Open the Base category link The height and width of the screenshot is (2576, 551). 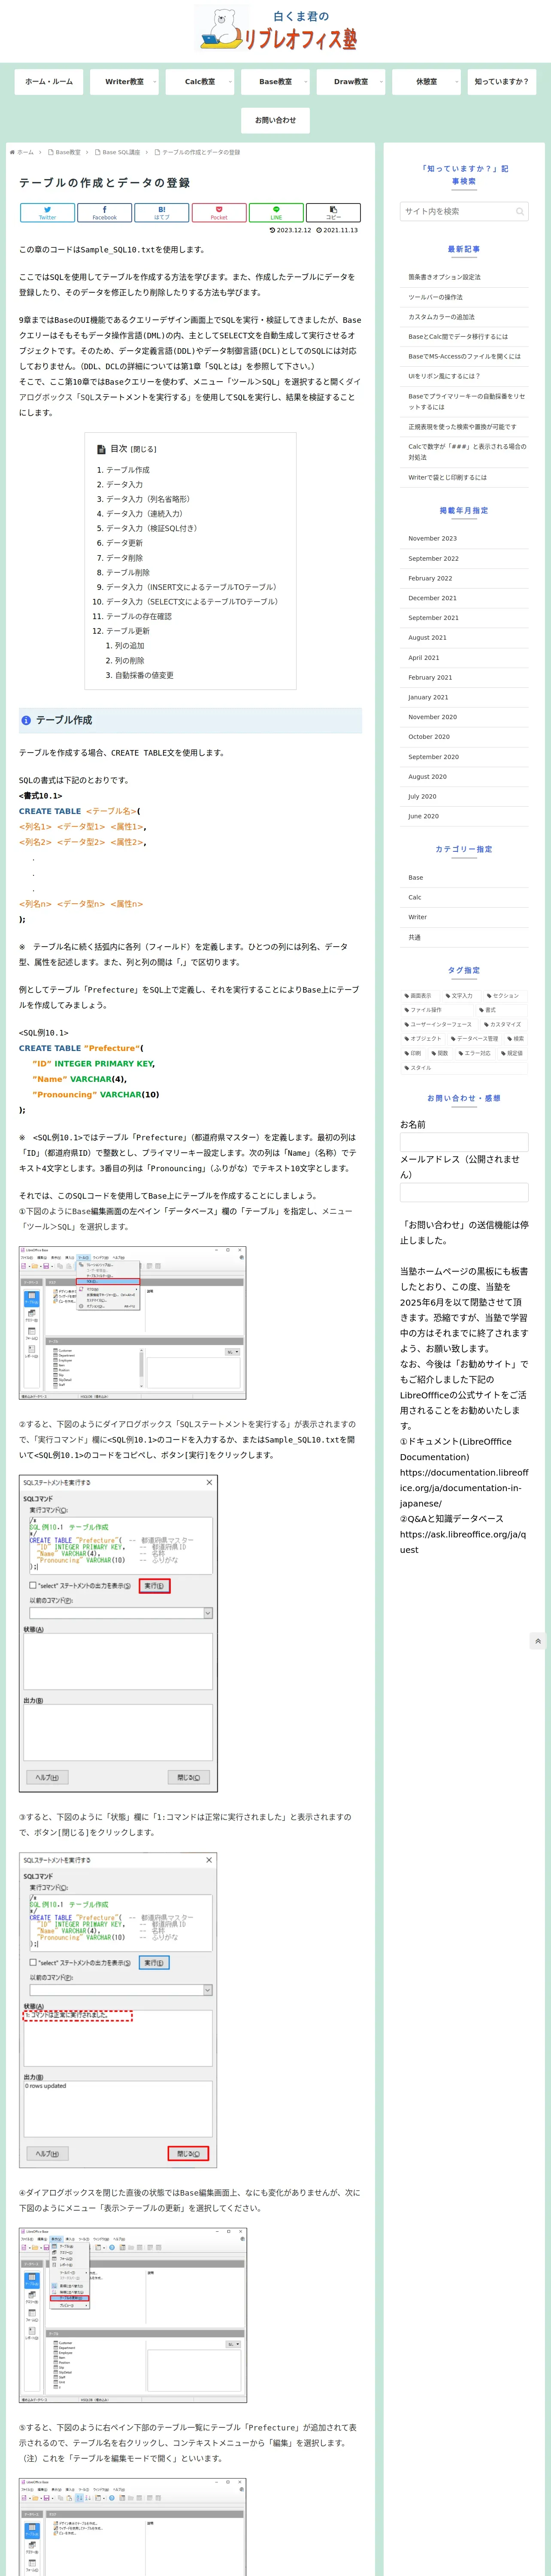(x=464, y=878)
